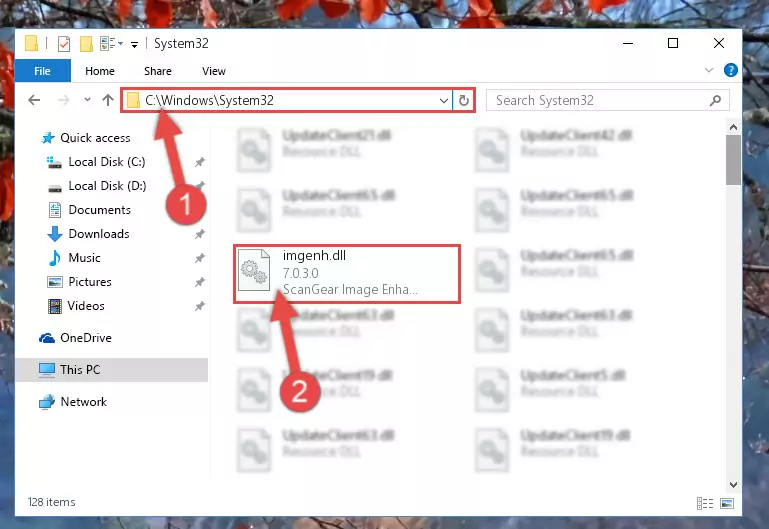
Task: Maximize the System32 window
Action: coord(673,44)
